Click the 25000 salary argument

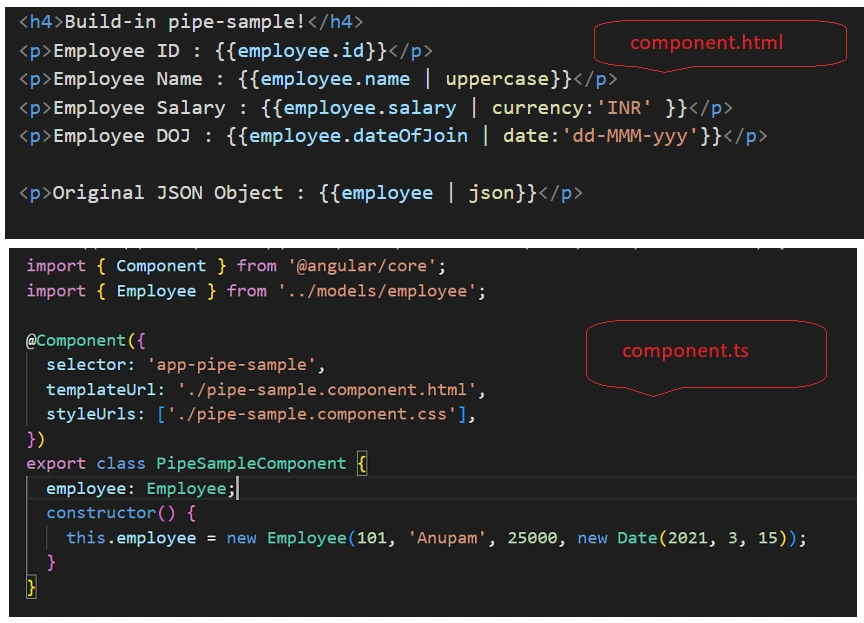[x=532, y=538]
